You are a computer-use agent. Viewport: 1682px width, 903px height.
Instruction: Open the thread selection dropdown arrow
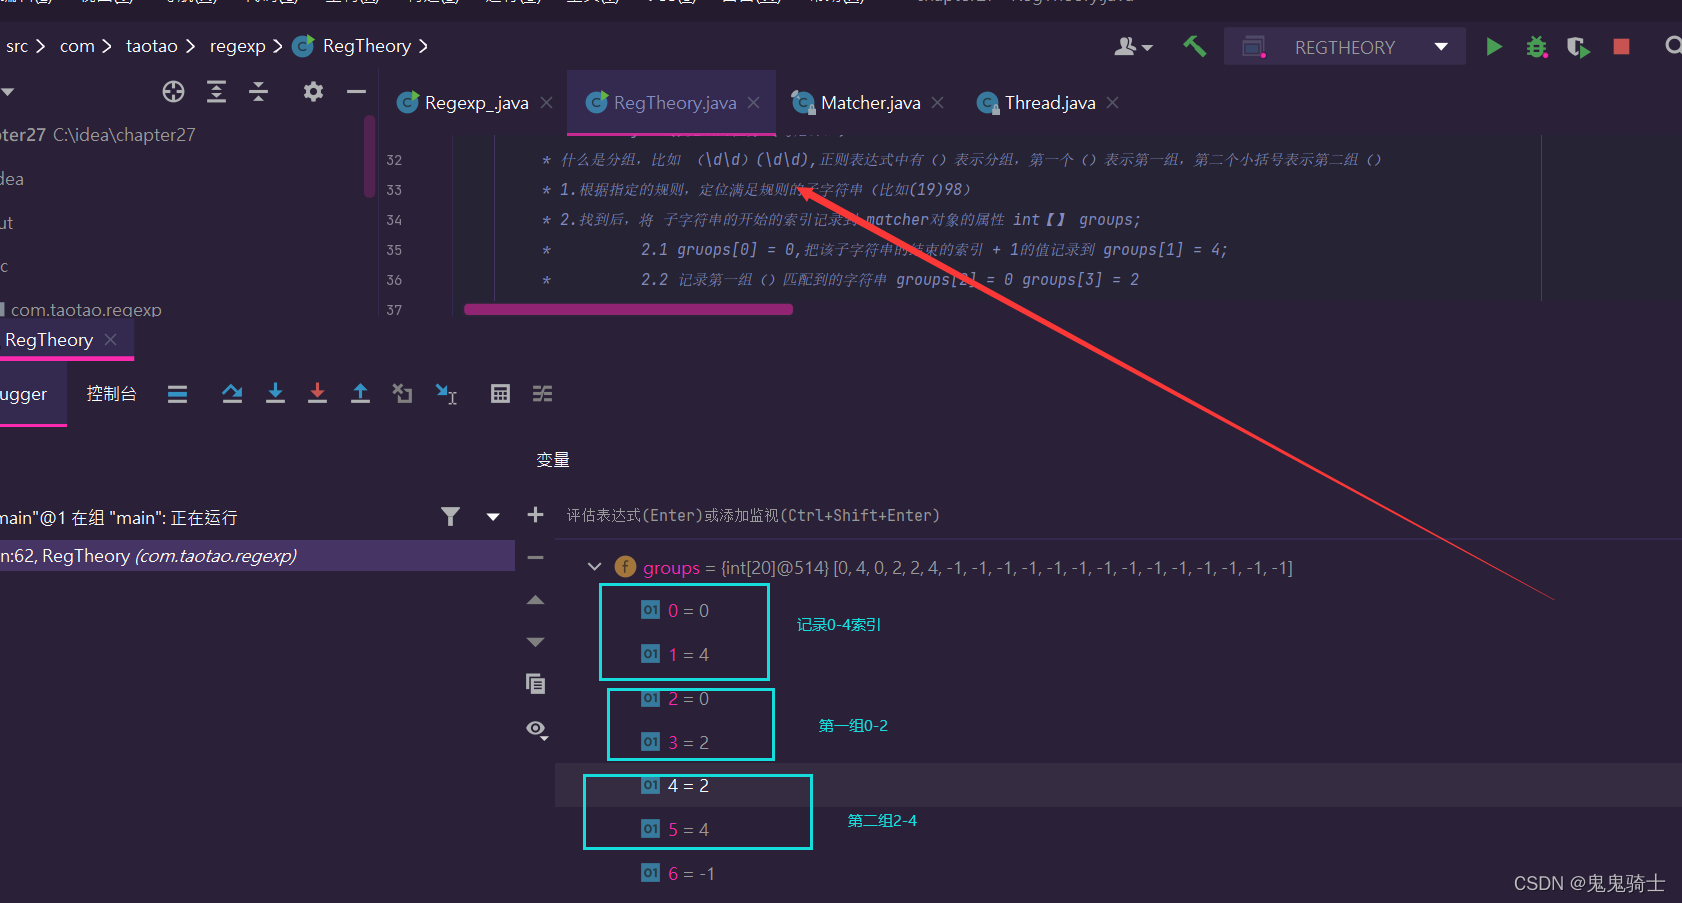pyautogui.click(x=493, y=517)
